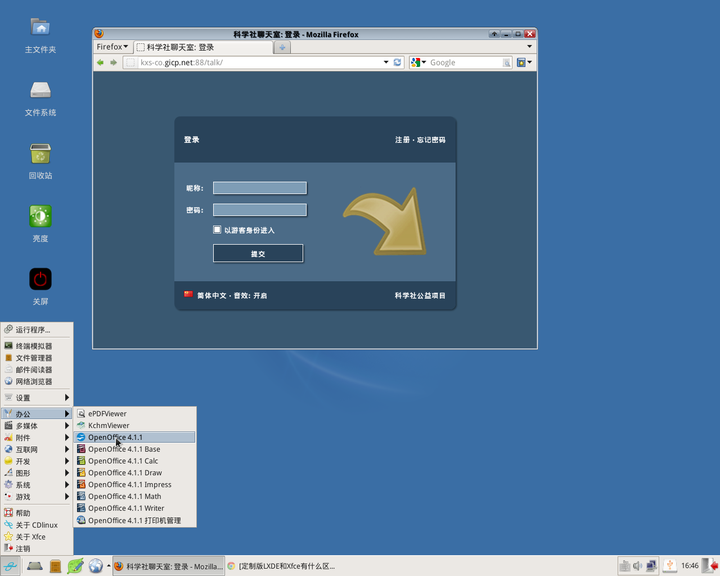Open the 亮度 brightness desktop icon

(x=40, y=216)
